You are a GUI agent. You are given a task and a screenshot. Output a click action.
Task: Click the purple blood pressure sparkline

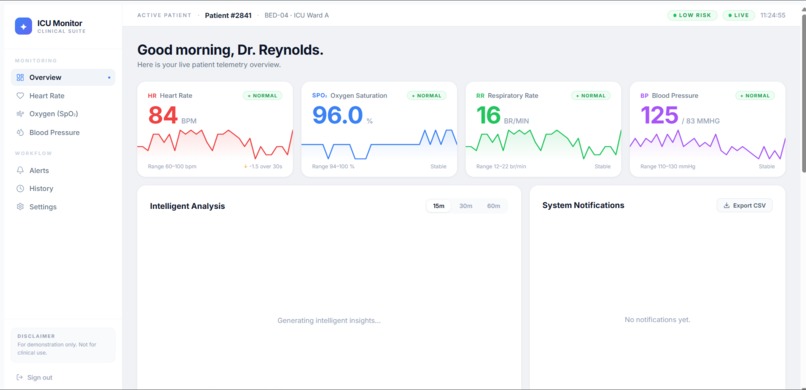707,144
